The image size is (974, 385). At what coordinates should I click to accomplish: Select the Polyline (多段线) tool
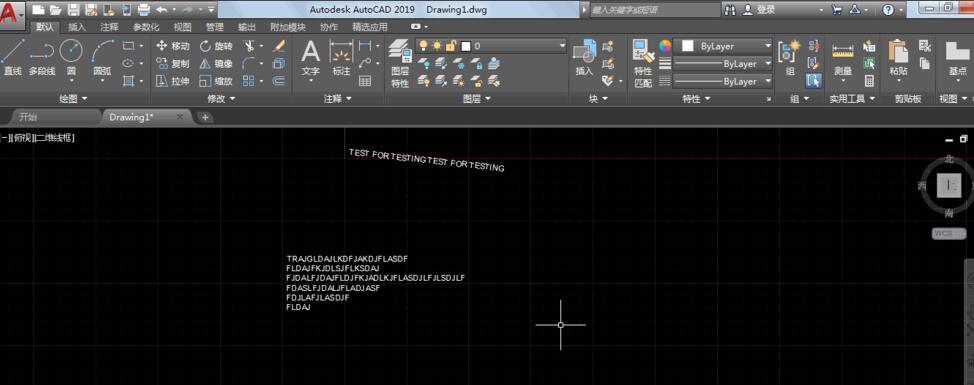(42, 58)
